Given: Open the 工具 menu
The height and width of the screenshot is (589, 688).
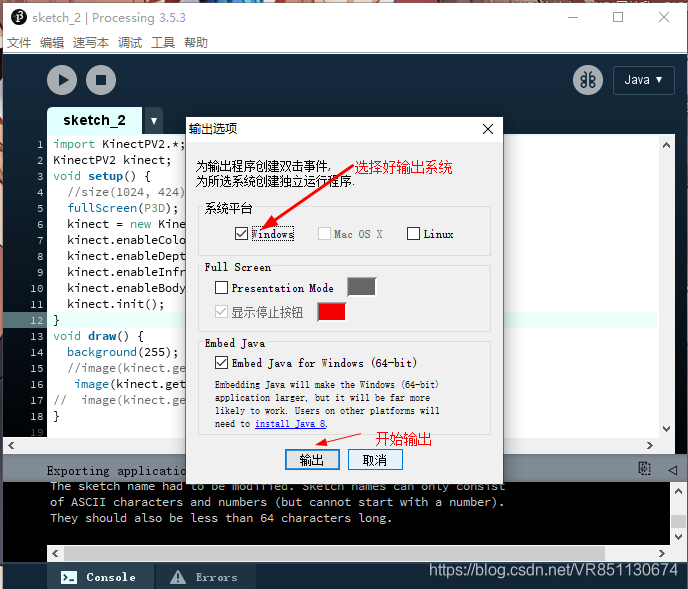Looking at the screenshot, I should pyautogui.click(x=163, y=43).
